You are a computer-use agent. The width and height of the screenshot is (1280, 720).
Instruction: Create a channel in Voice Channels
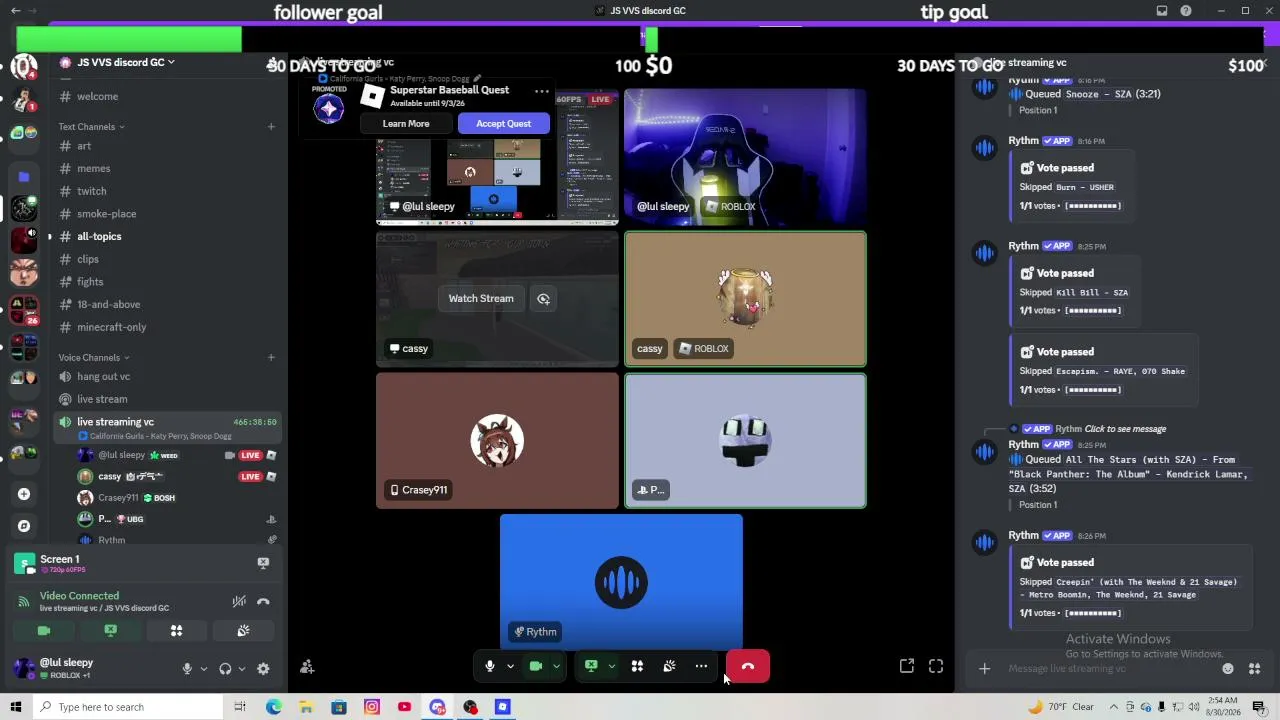pyautogui.click(x=271, y=358)
